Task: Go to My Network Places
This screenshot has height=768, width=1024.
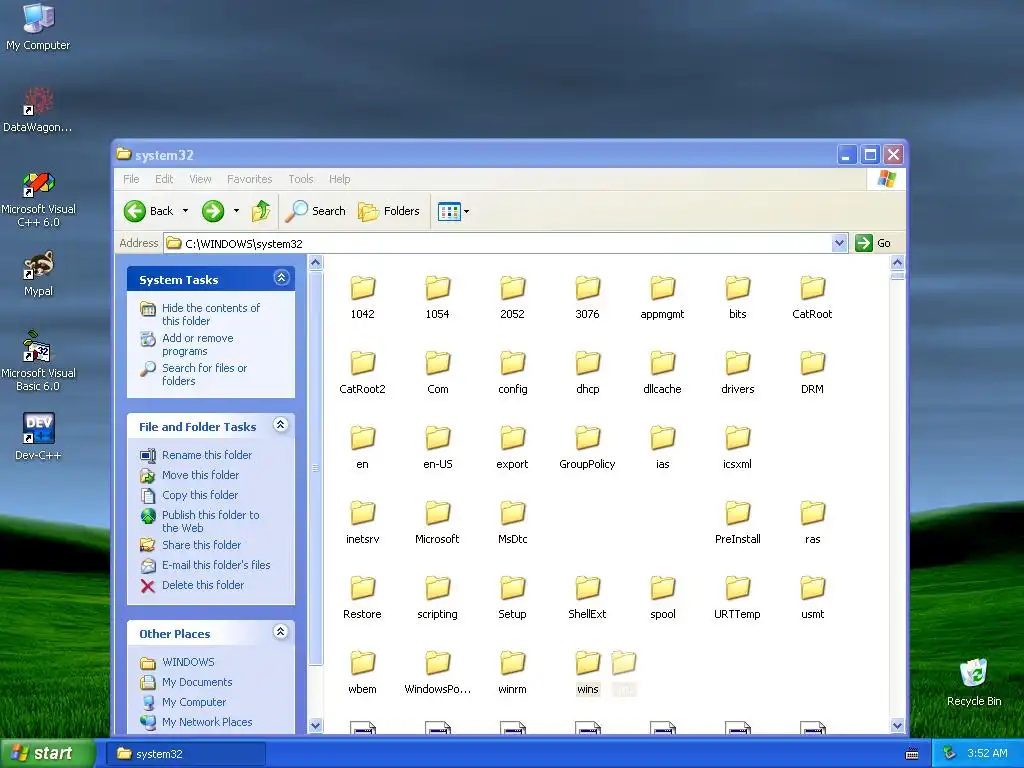Action: click(x=207, y=722)
